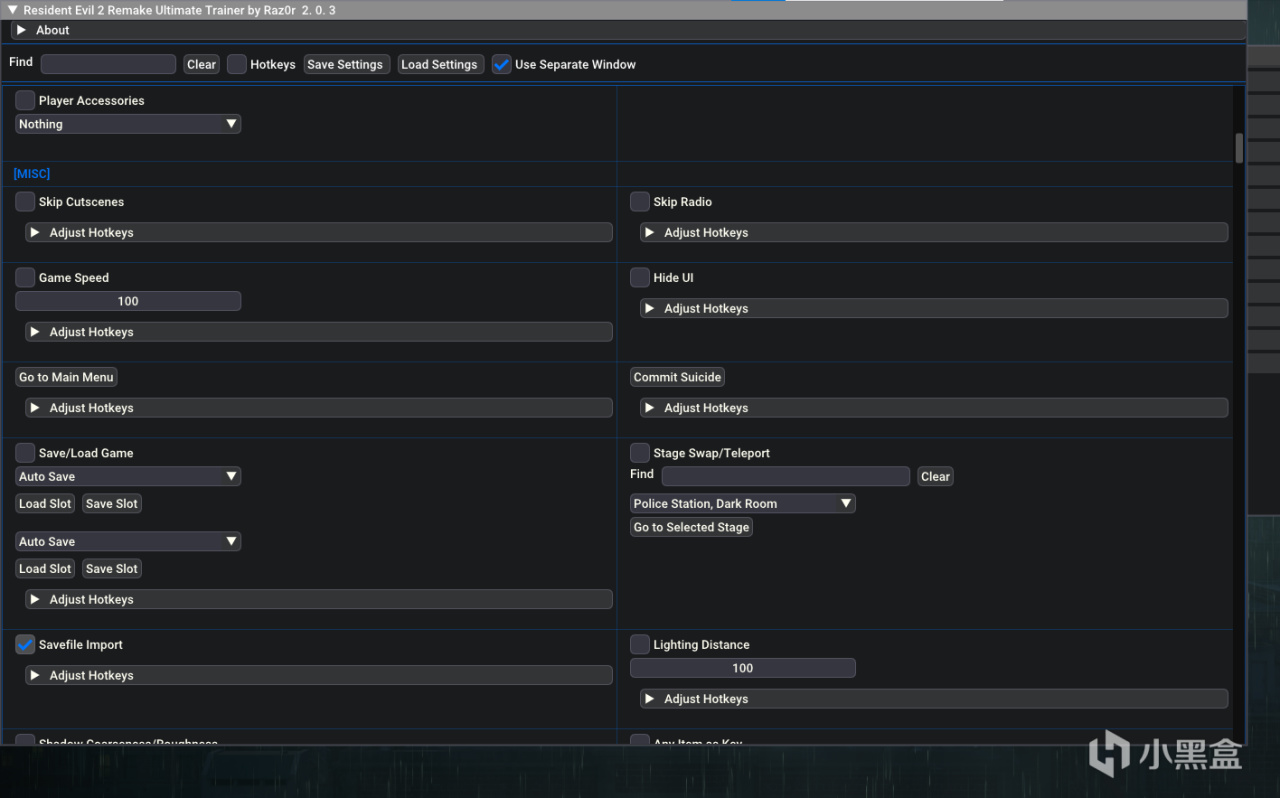Click the [MISC] section label
1280x798 pixels.
coord(31,174)
